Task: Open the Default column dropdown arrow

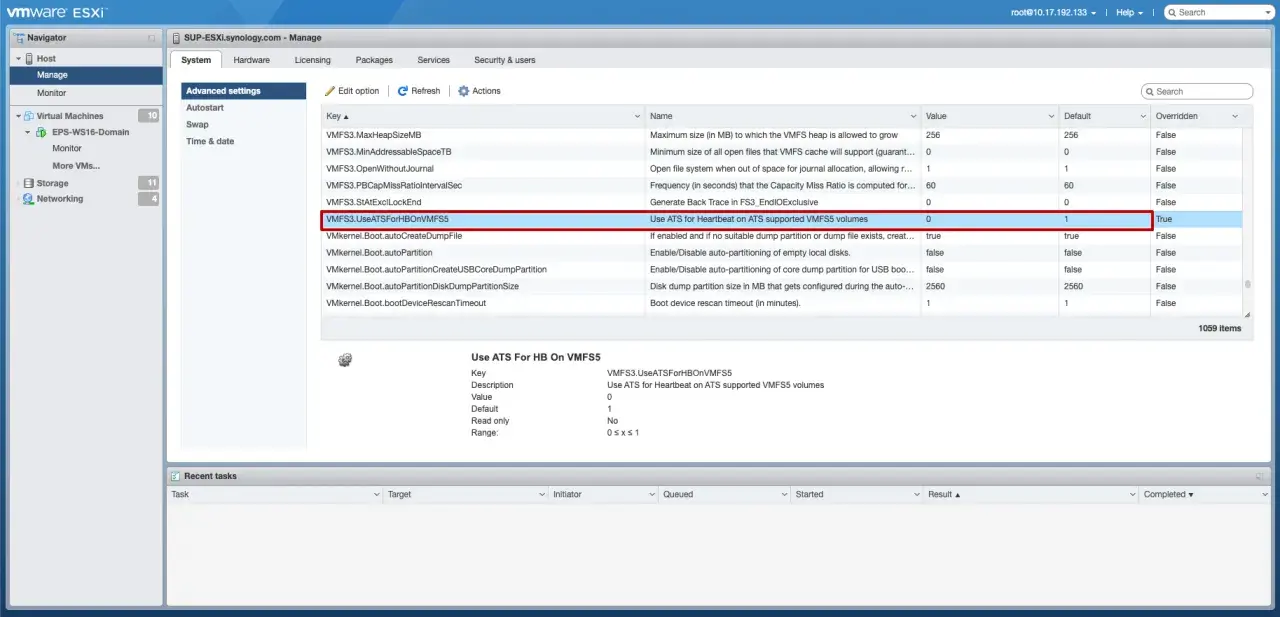Action: click(1142, 116)
